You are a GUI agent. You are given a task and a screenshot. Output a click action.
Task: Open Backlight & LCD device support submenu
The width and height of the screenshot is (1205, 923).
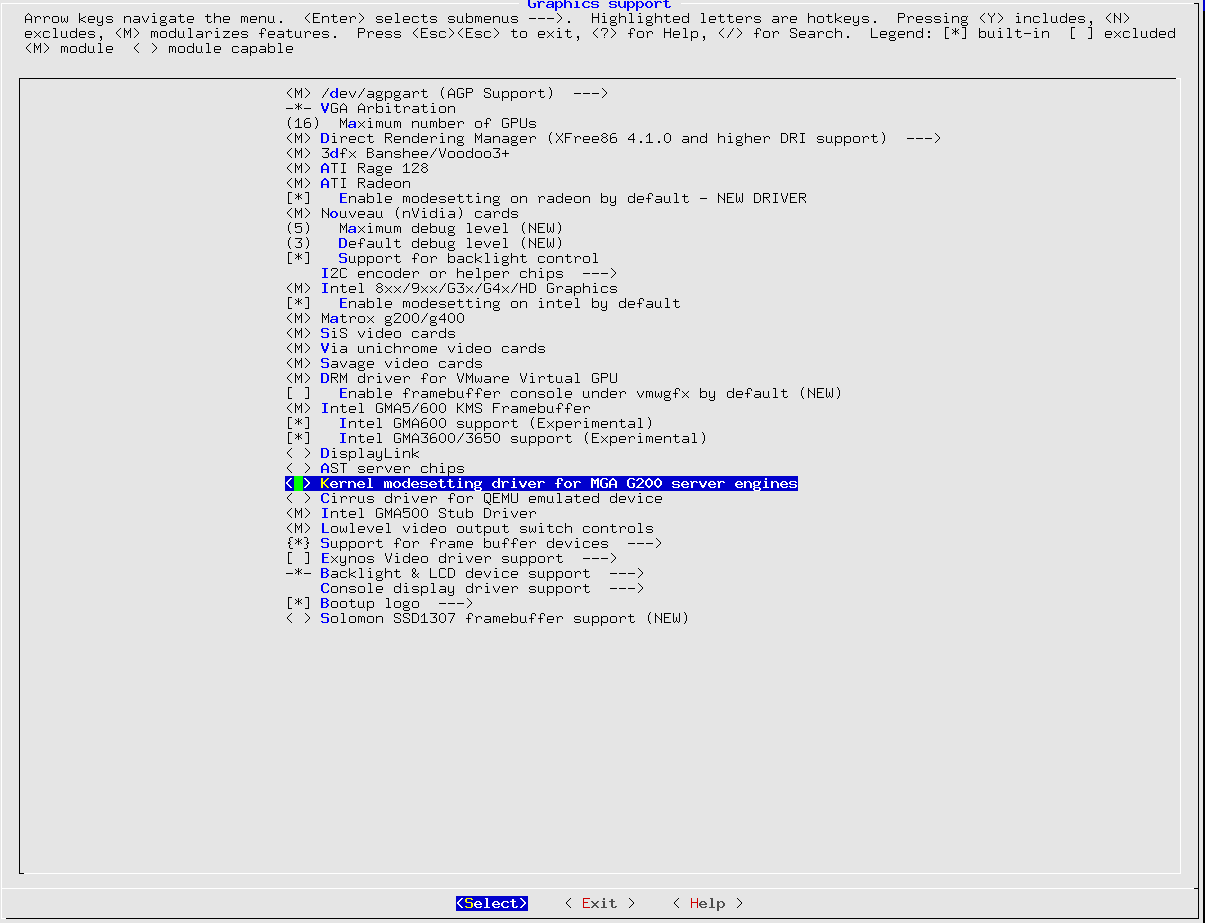(465, 573)
